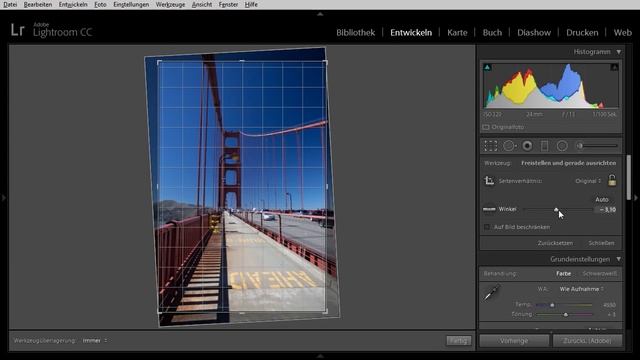
Task: Collapse the Histogramm panel
Action: click(x=619, y=52)
